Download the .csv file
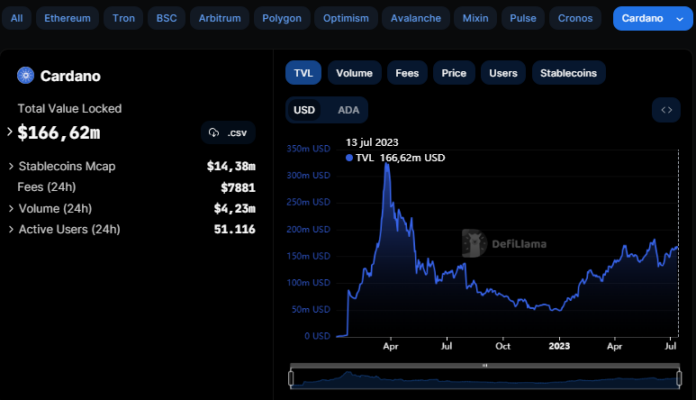The image size is (696, 400). tap(228, 132)
